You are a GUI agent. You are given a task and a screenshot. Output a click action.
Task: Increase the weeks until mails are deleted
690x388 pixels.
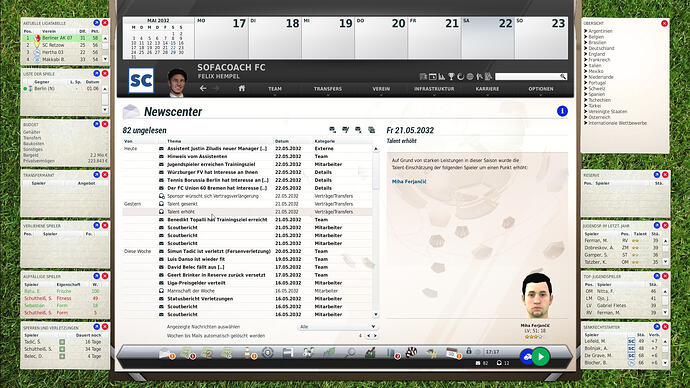[x=375, y=336]
